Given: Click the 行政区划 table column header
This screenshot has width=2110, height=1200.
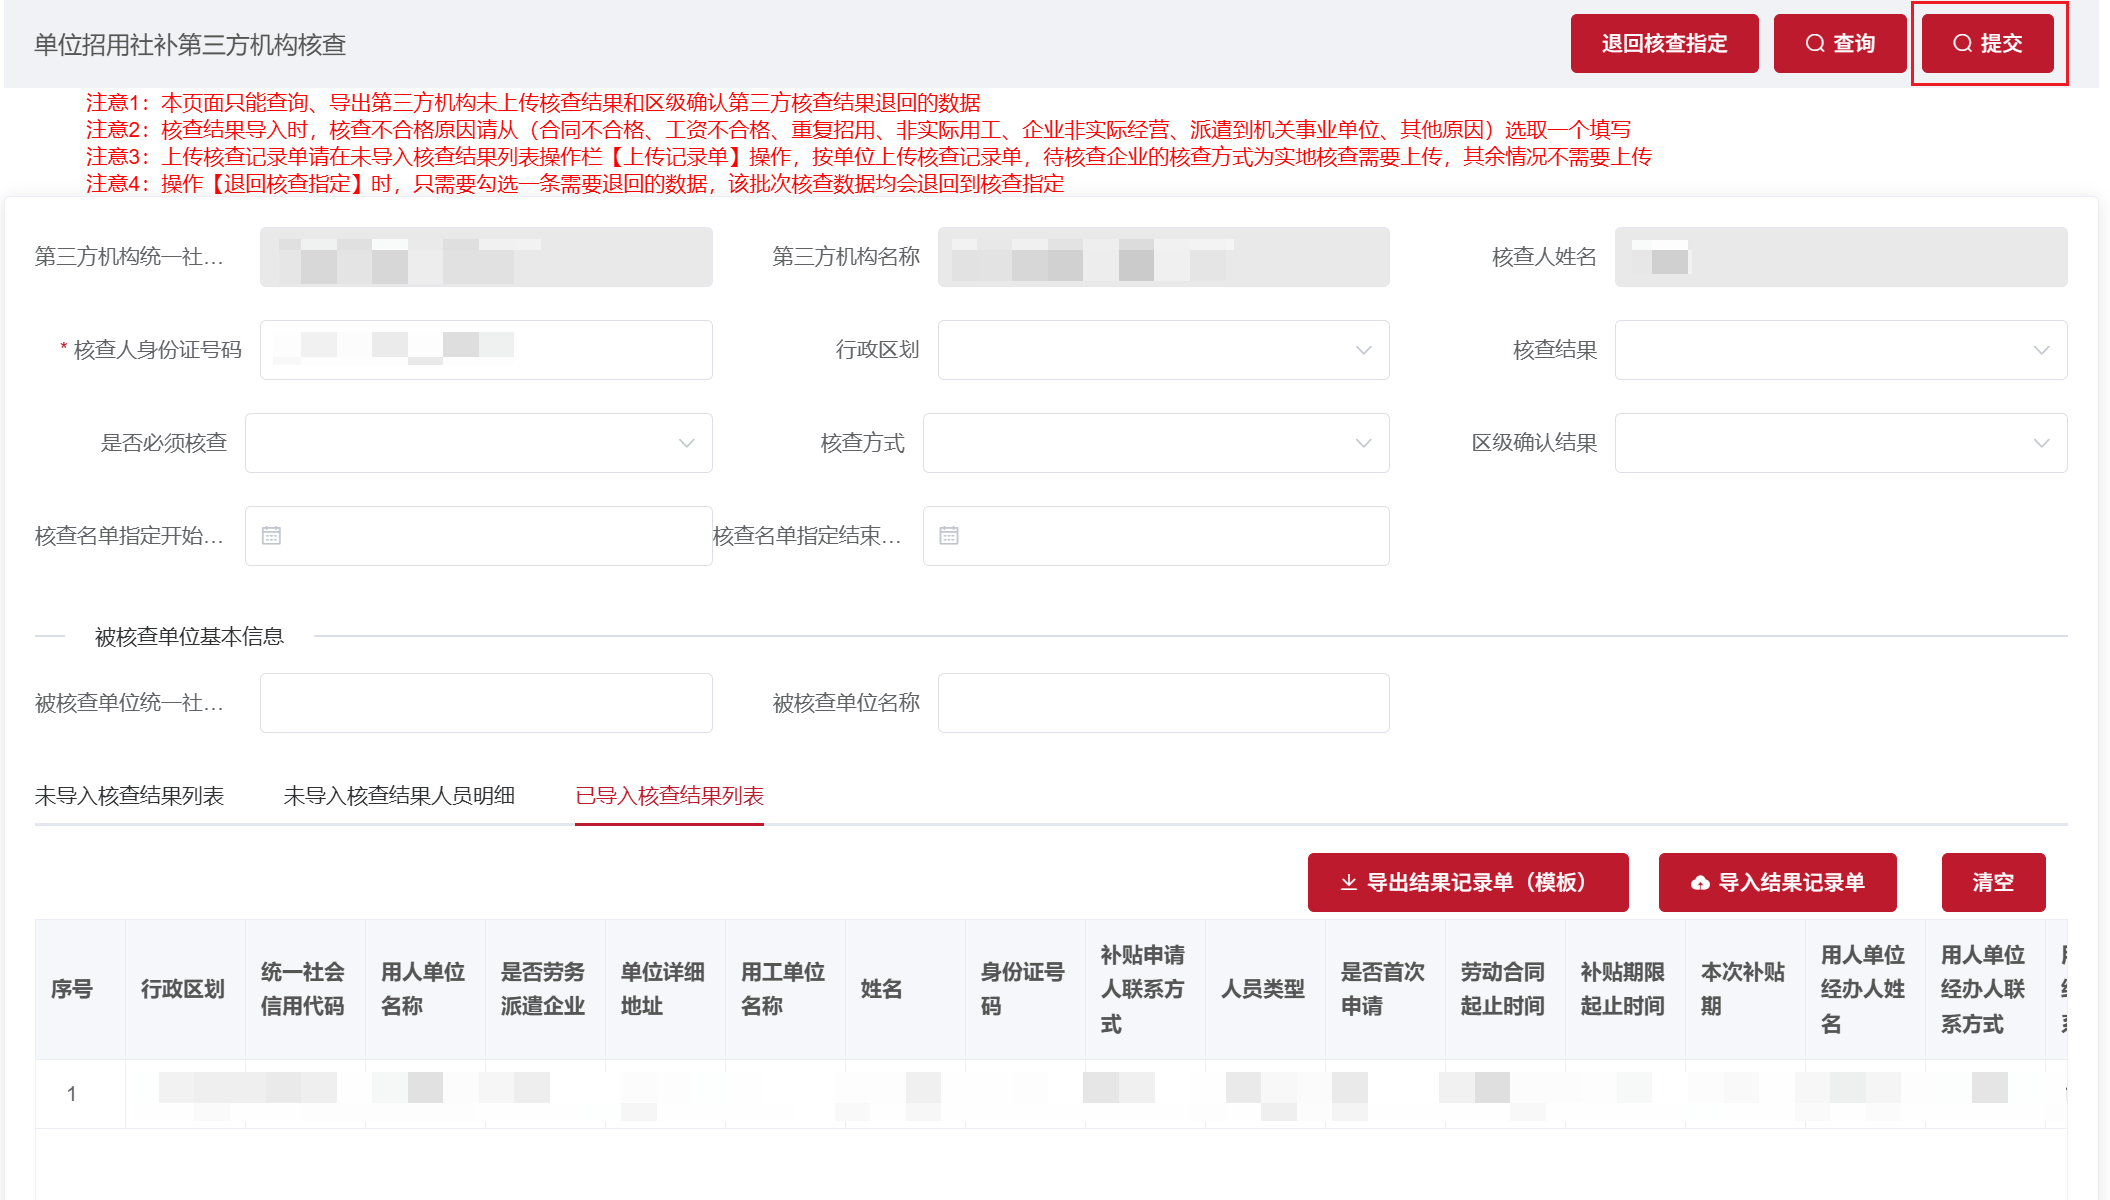Looking at the screenshot, I should tap(185, 989).
